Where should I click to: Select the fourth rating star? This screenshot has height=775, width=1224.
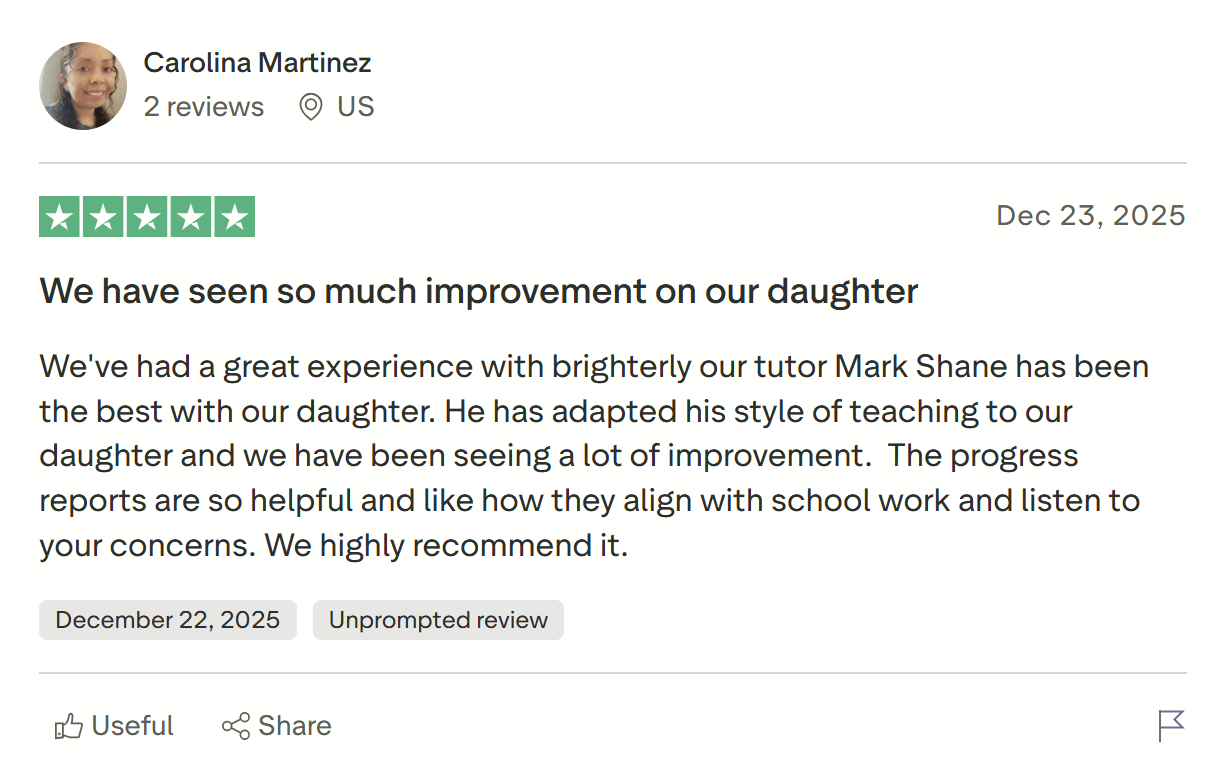(x=191, y=217)
